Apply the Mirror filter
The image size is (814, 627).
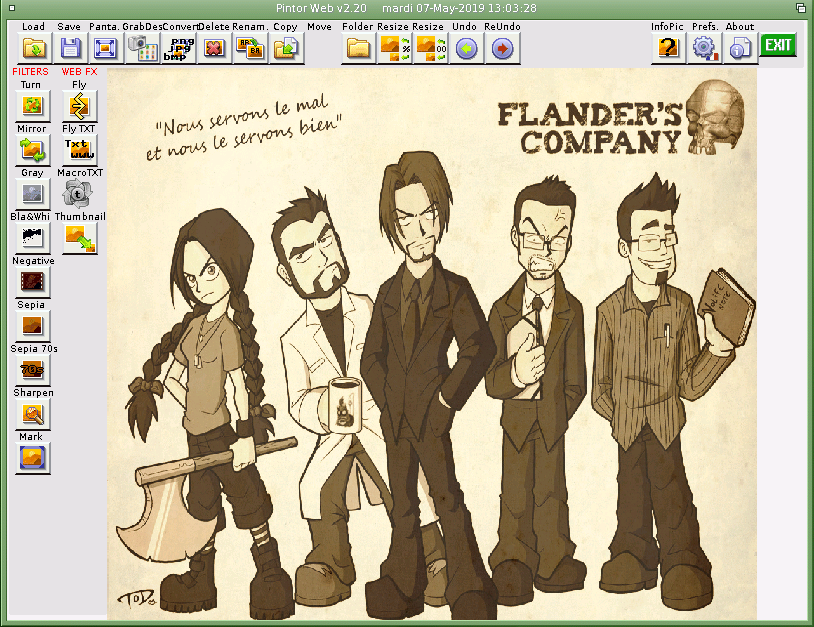coord(32,150)
